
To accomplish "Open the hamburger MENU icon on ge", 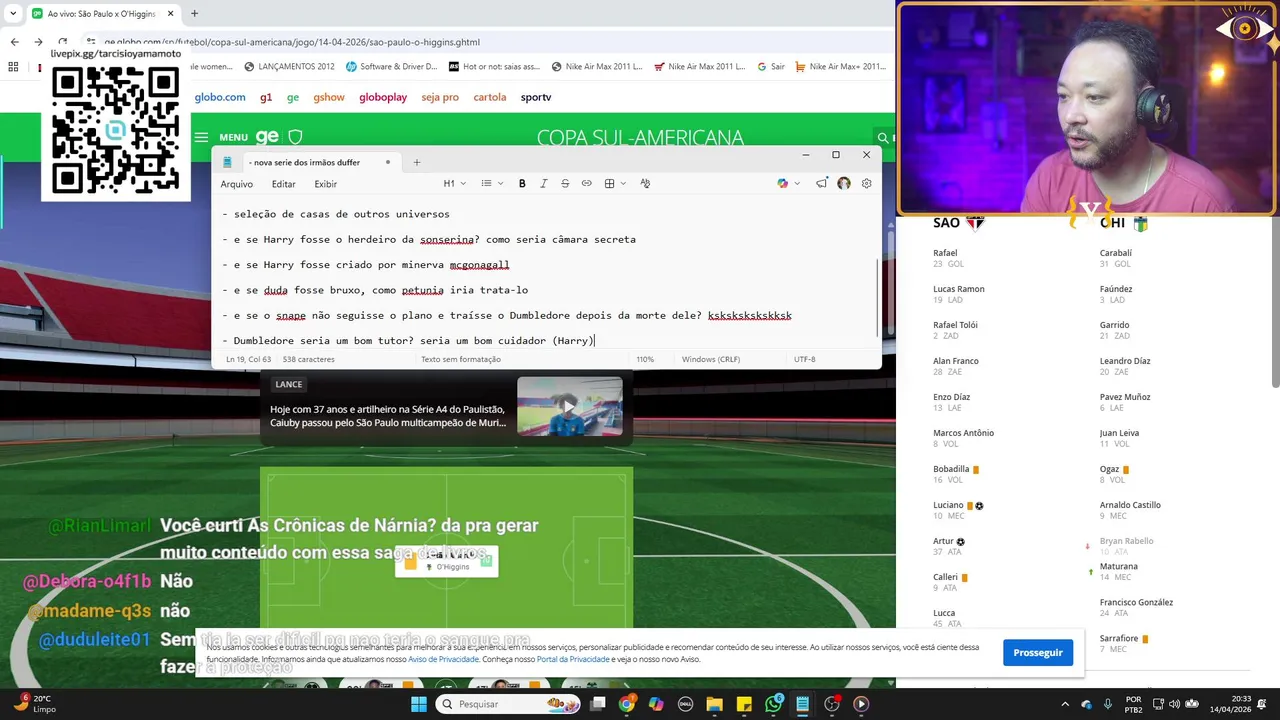I will [x=201, y=138].
